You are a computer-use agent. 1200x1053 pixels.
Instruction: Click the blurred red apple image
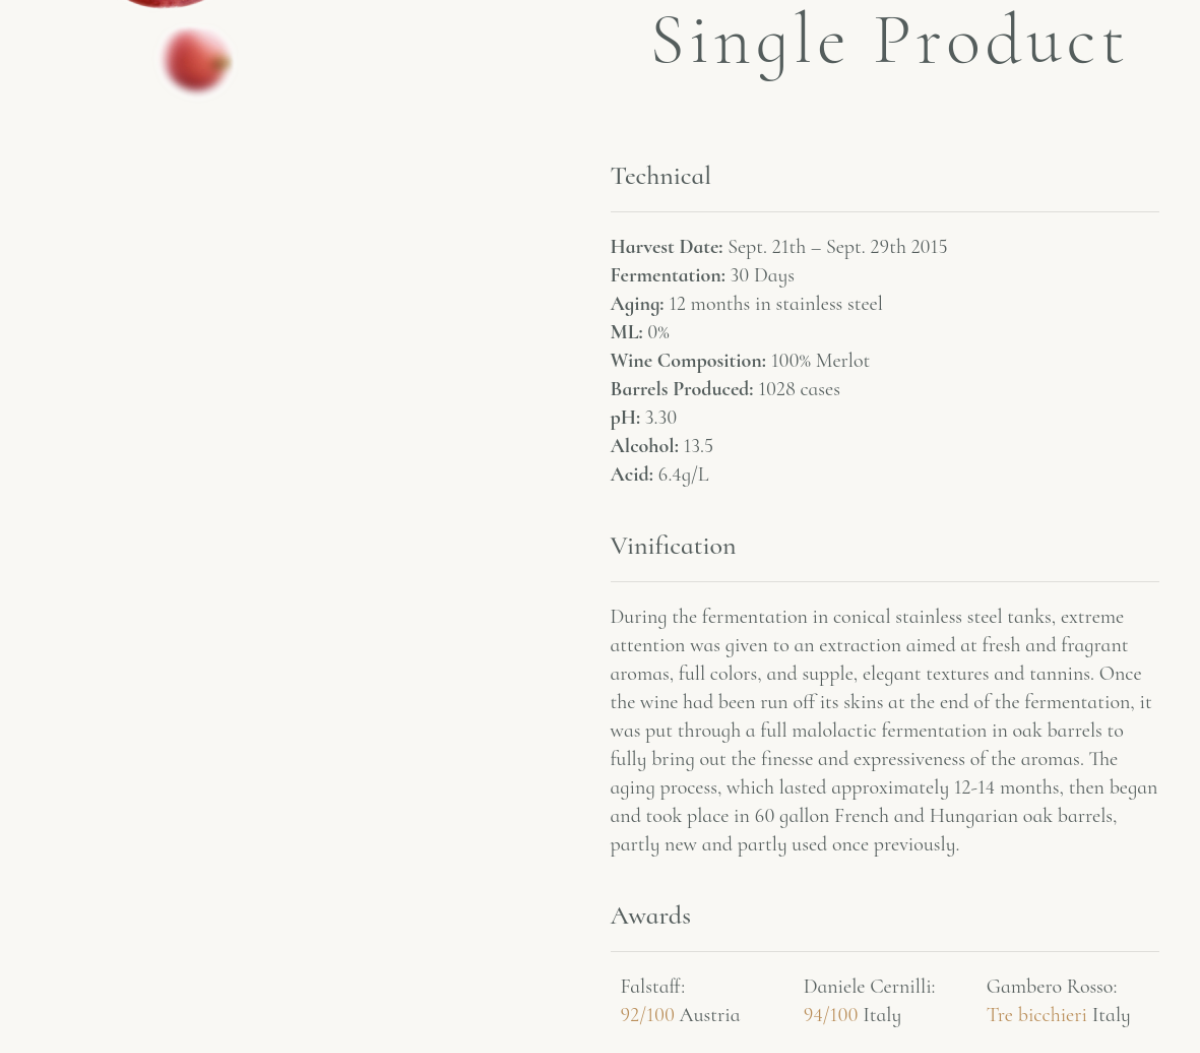[196, 61]
